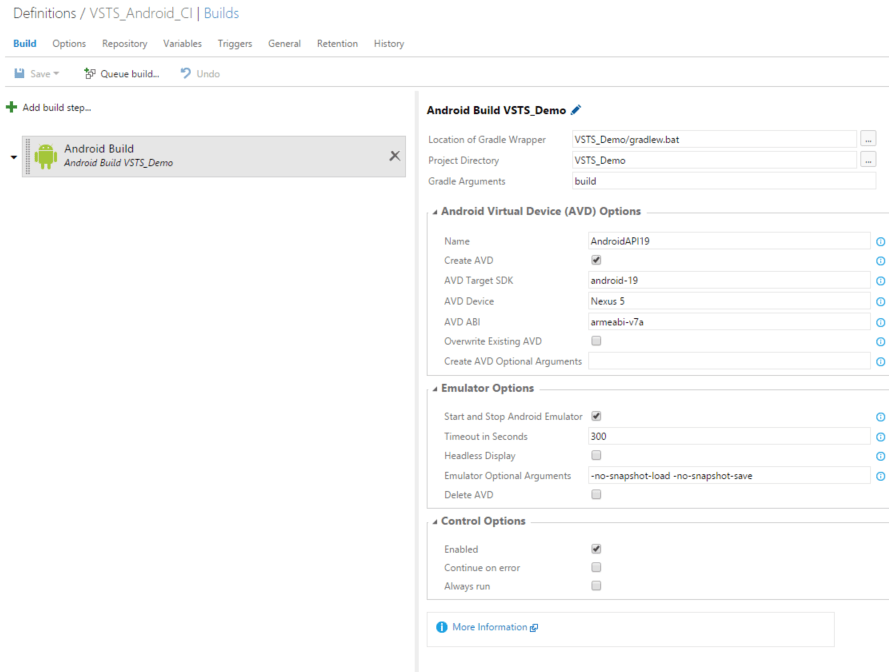Enable Overwrite Existing AVD checkbox
The height and width of the screenshot is (672, 889).
(597, 341)
